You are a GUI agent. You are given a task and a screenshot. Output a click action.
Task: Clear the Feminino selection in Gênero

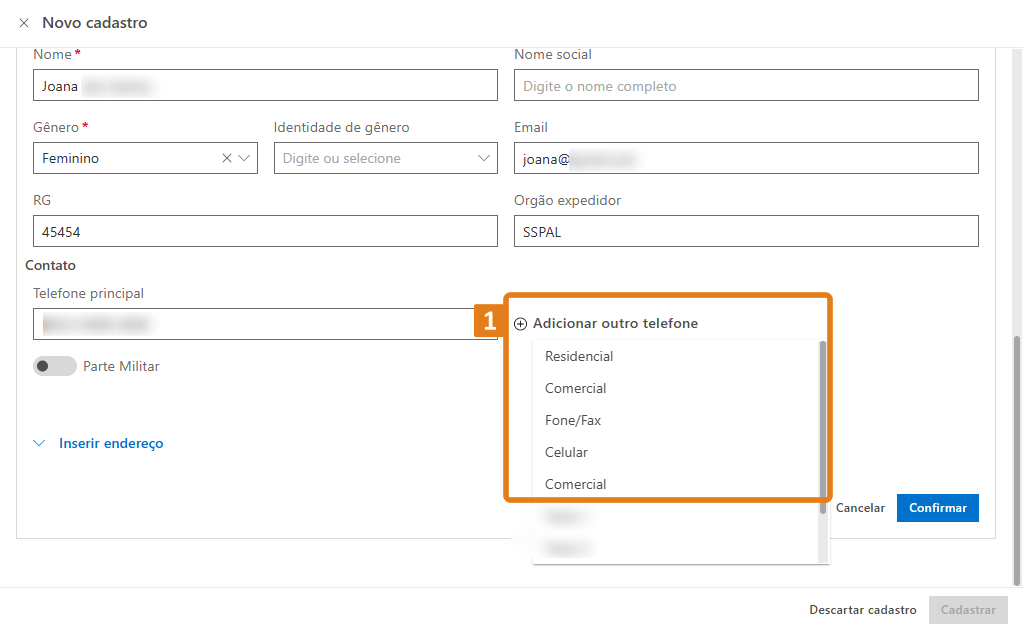[227, 158]
